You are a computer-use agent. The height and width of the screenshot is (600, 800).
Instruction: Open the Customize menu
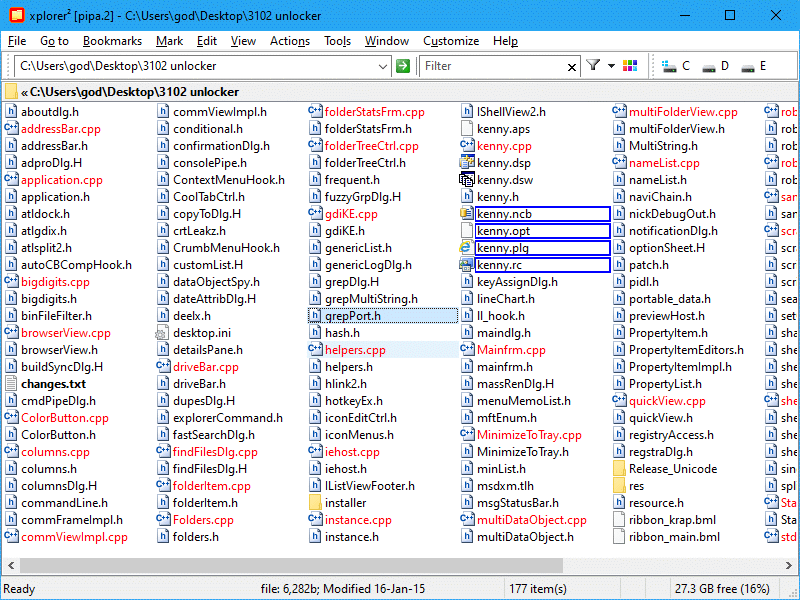pos(451,41)
